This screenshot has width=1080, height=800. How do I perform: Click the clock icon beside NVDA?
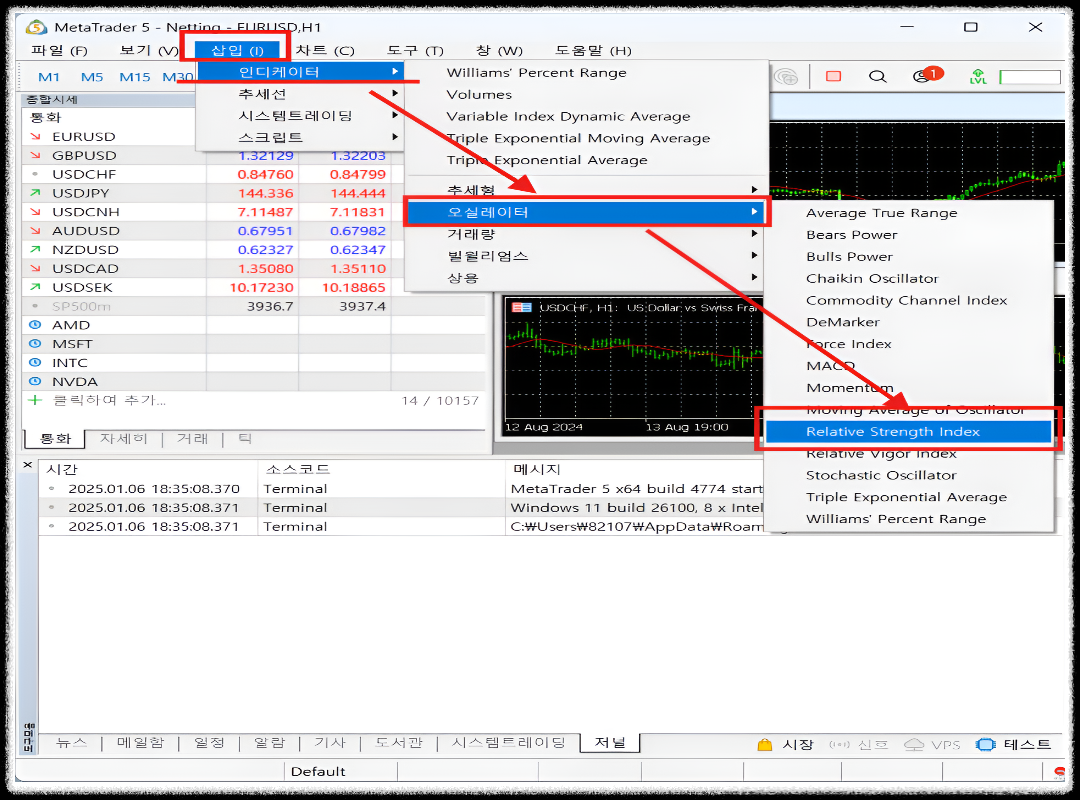(35, 381)
